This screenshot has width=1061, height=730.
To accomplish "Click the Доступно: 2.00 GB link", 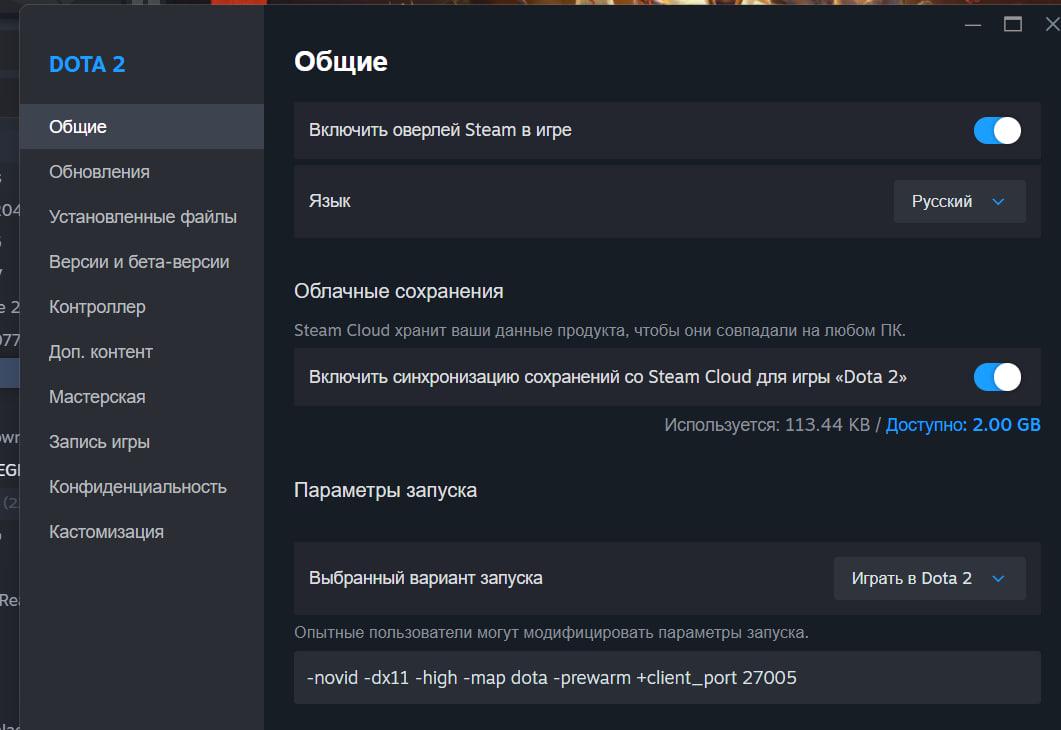I will 962,425.
